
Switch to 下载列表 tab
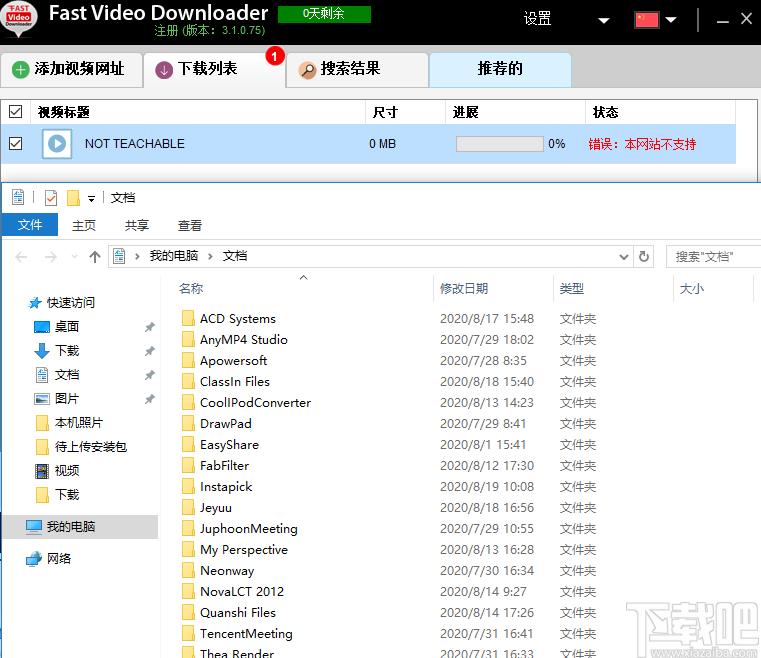coord(215,70)
